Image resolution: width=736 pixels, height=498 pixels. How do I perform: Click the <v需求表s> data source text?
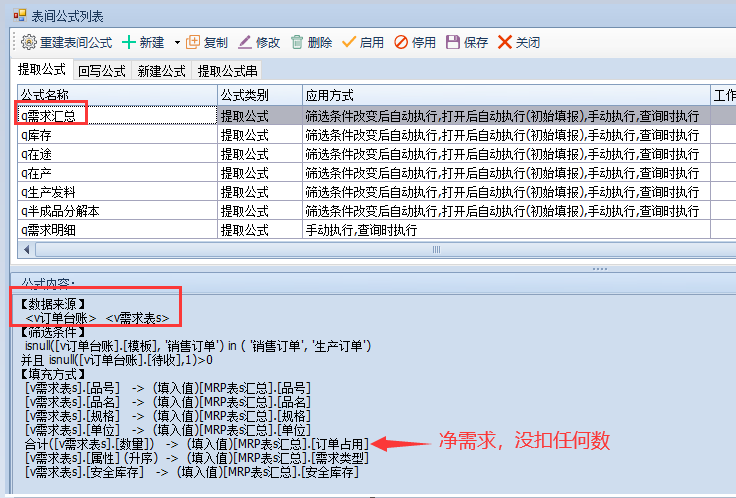pos(137,318)
